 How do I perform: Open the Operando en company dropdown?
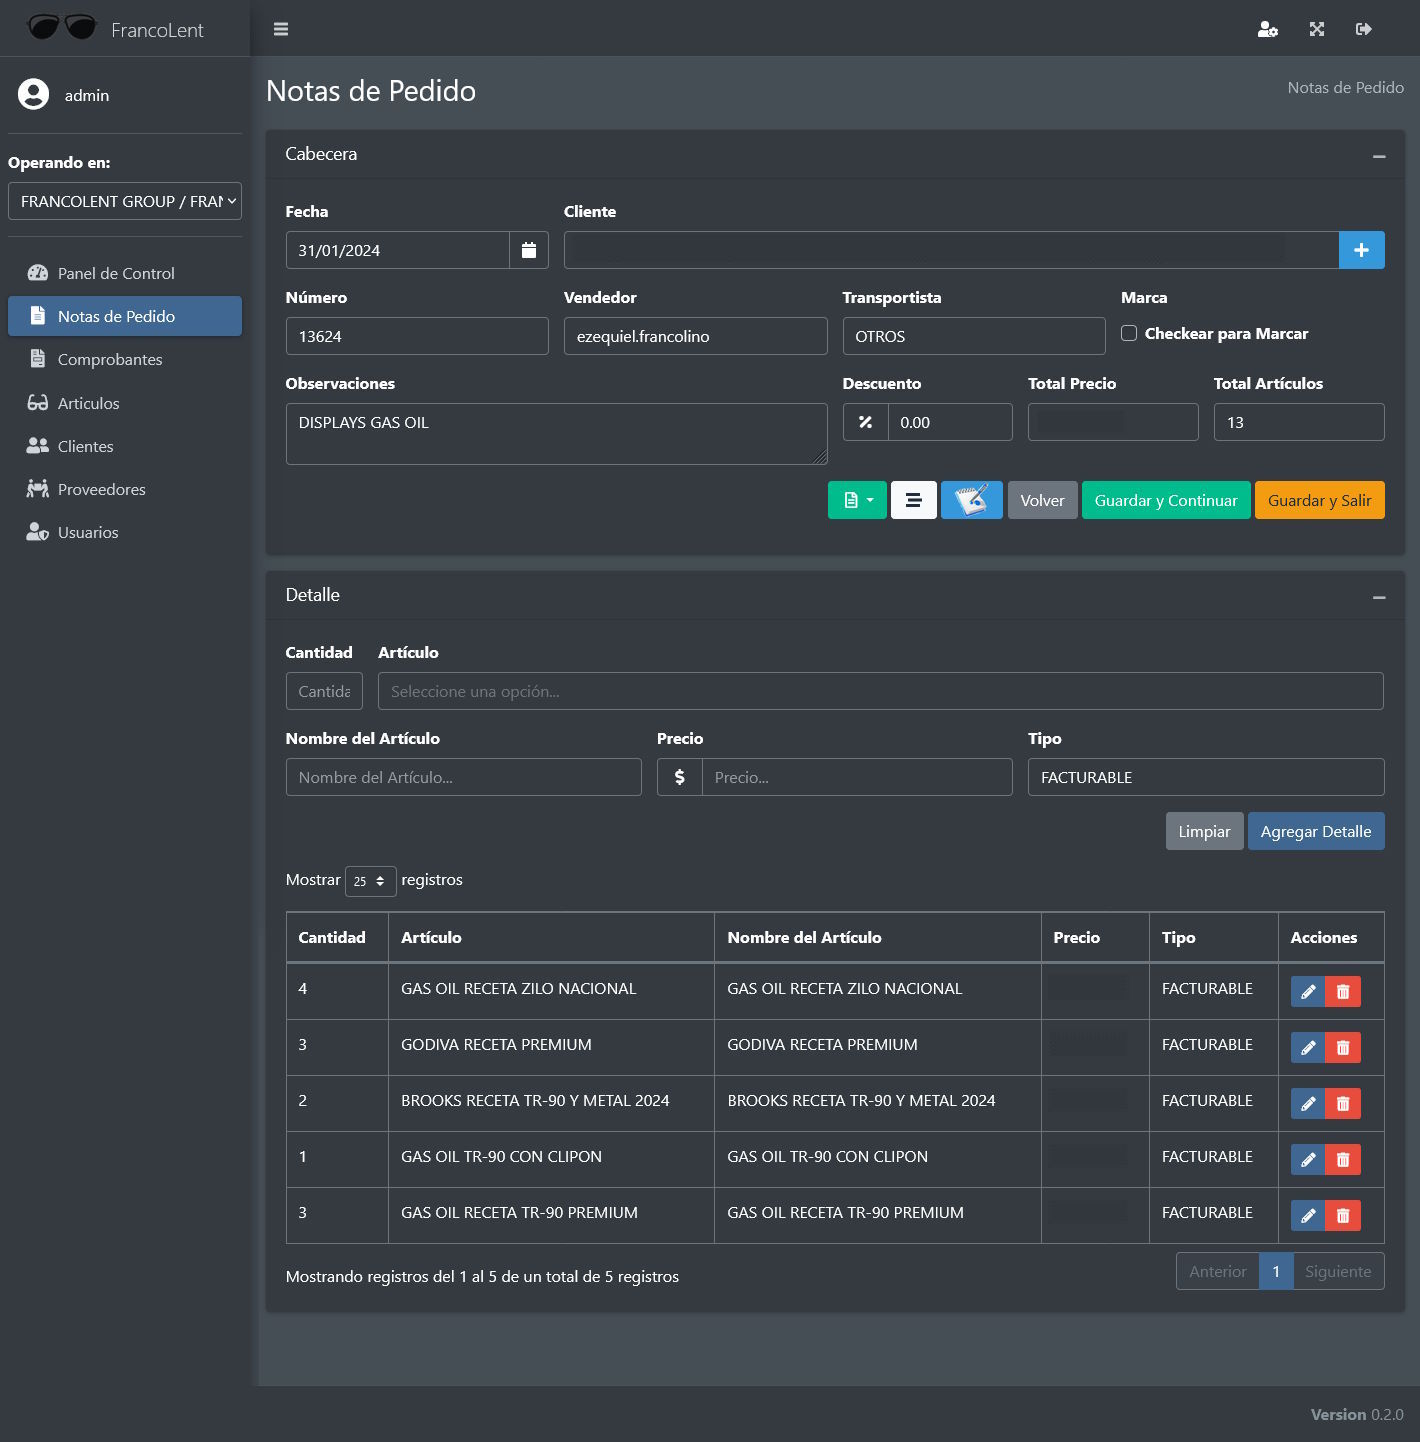click(x=125, y=201)
